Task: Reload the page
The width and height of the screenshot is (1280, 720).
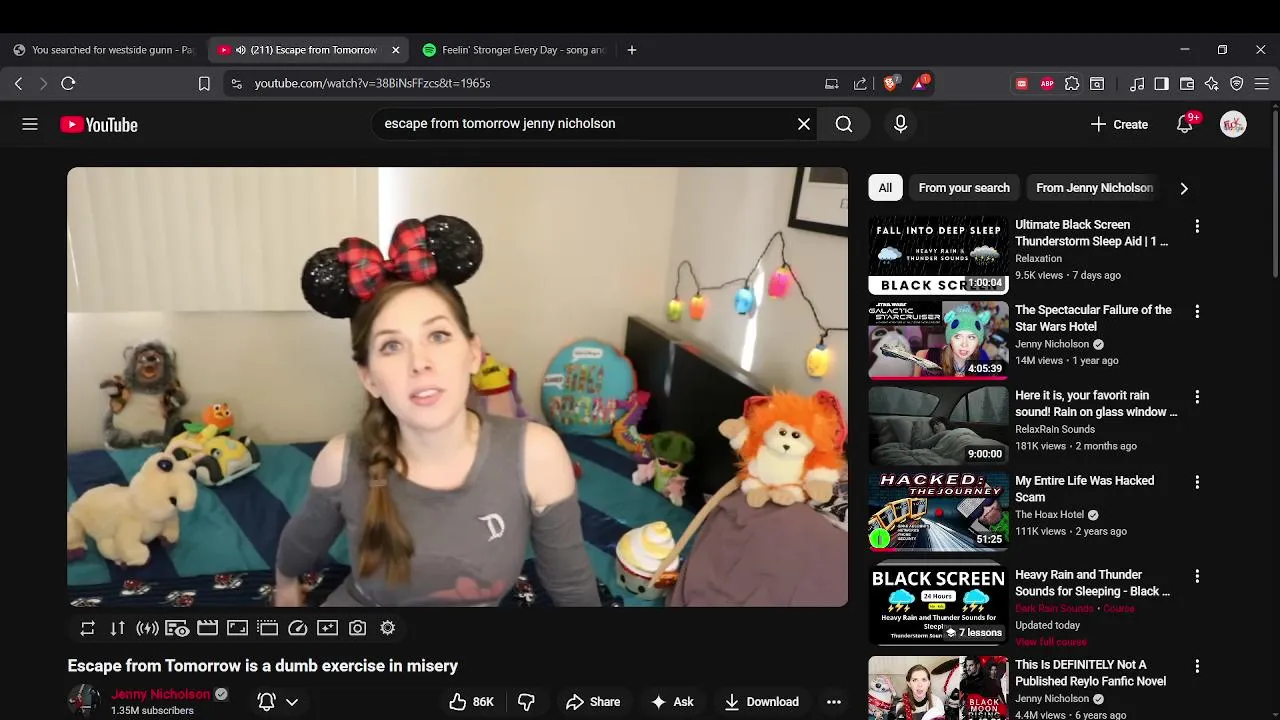Action: coord(68,84)
